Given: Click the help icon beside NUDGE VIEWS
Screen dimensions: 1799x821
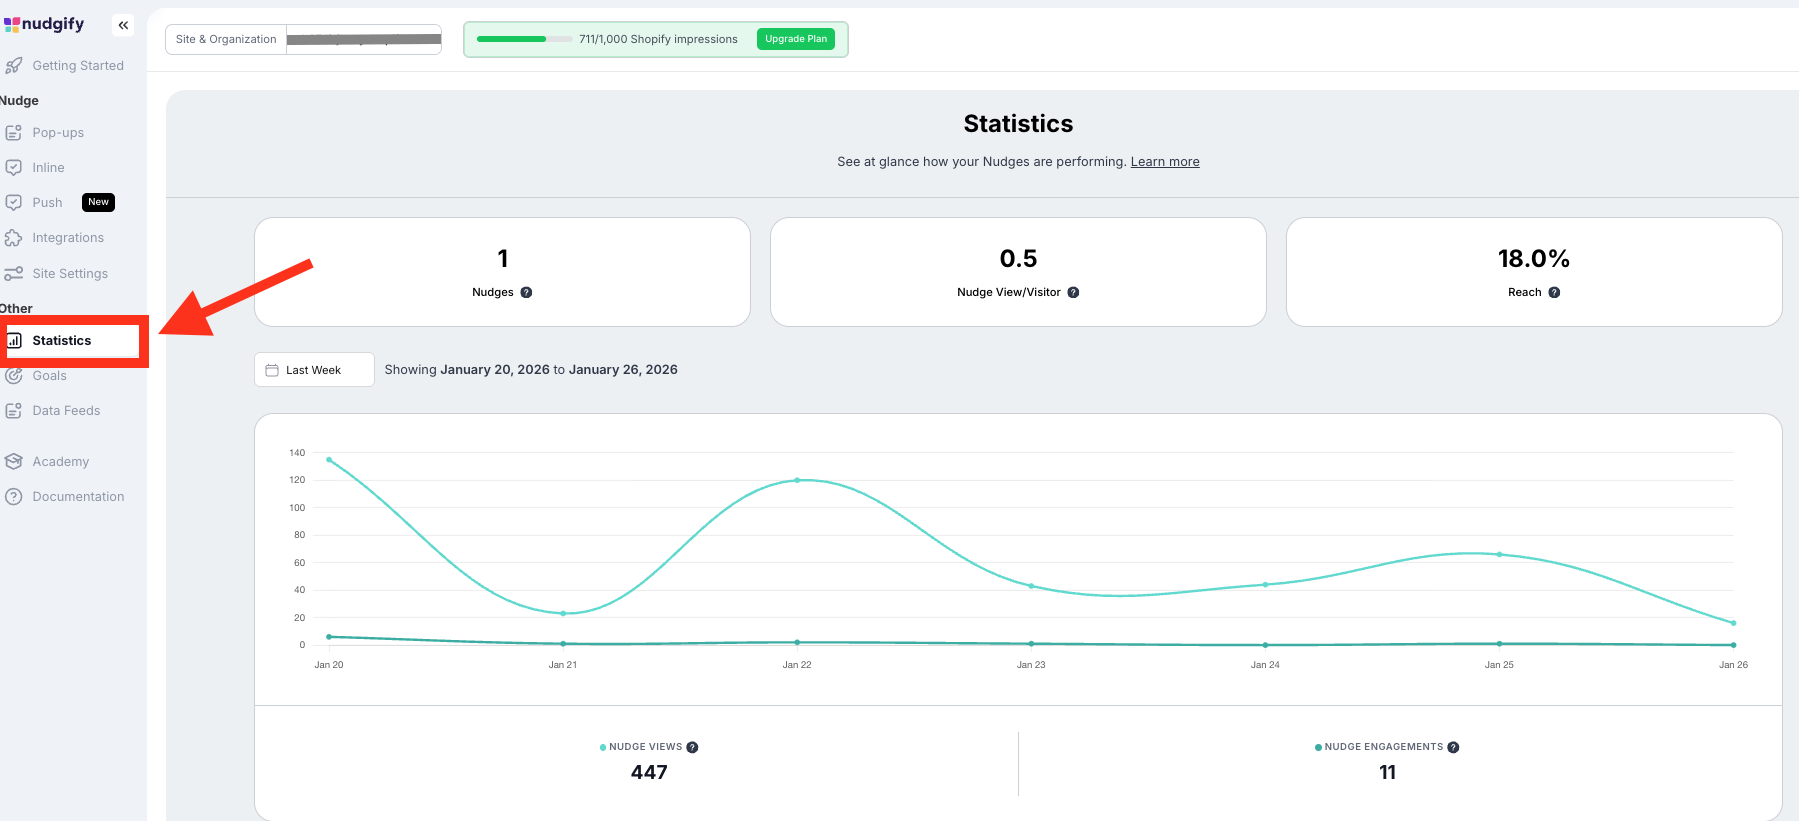Looking at the screenshot, I should [x=692, y=748].
